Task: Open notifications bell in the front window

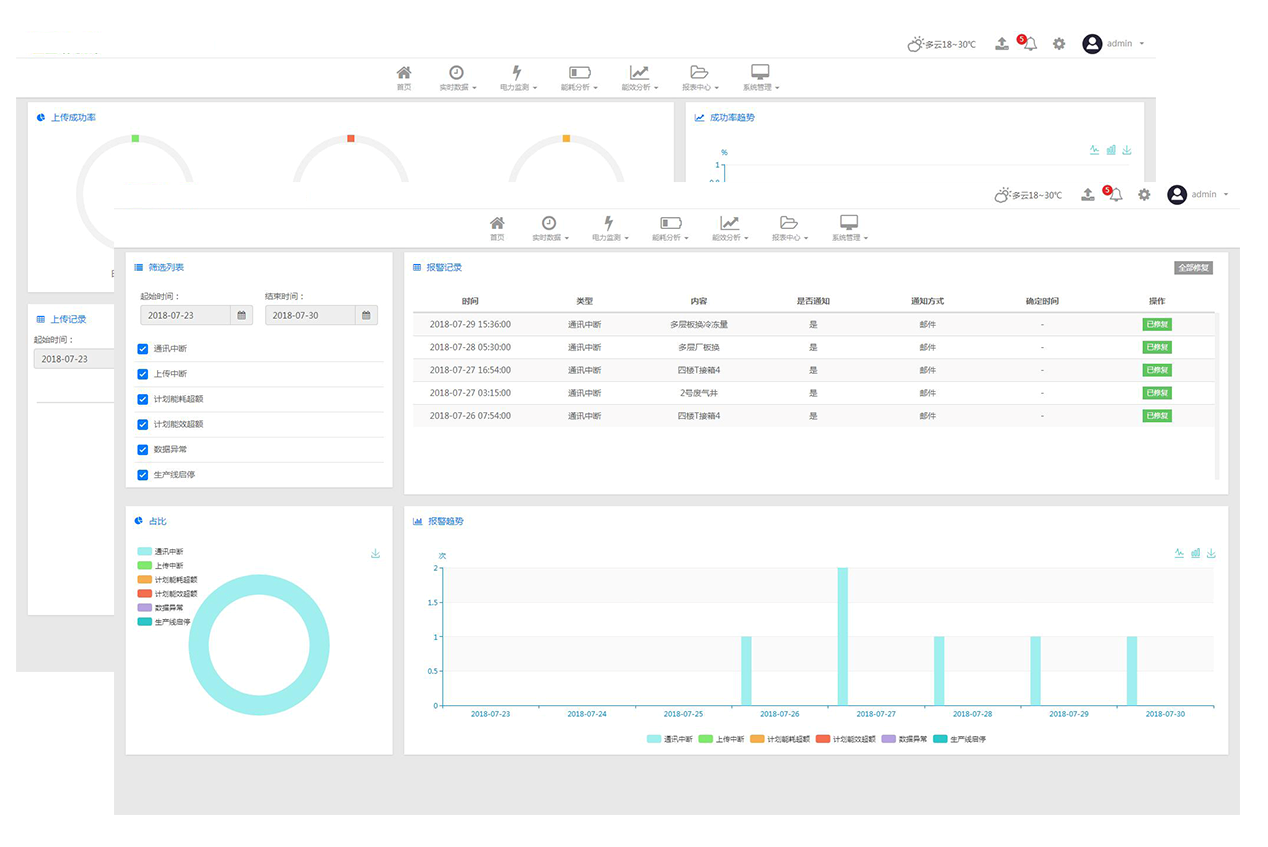Action: [x=1116, y=195]
